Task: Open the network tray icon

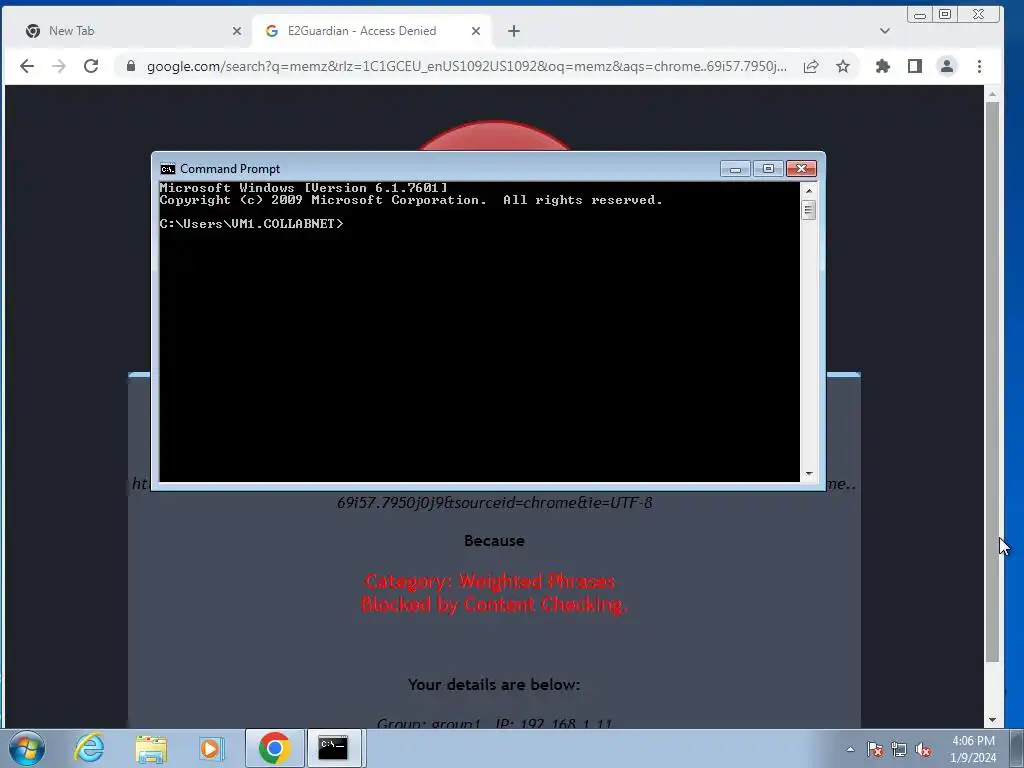Action: [899, 749]
